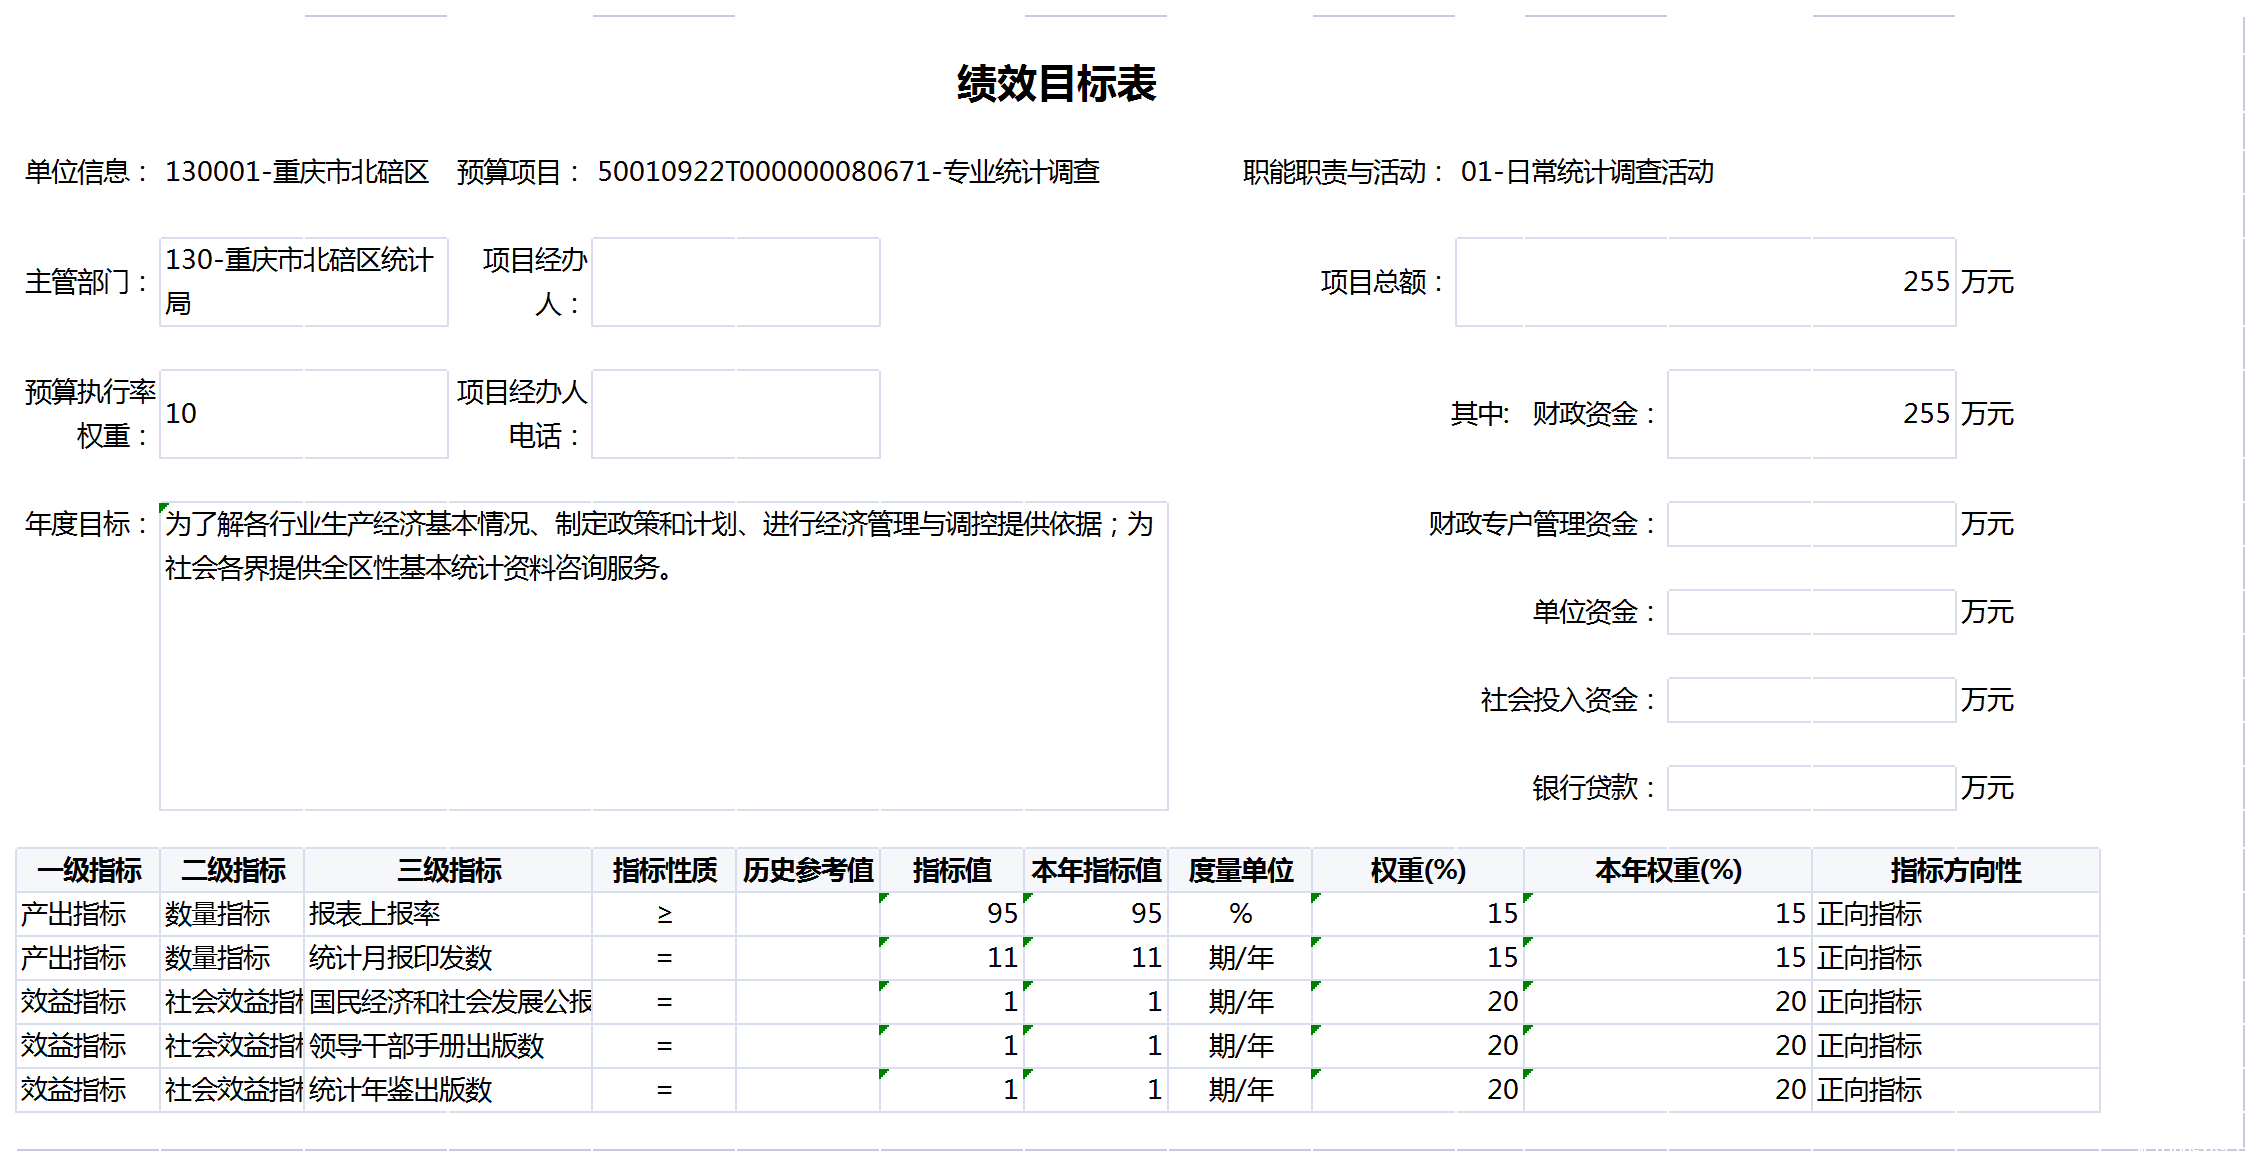Click 正向指标 in 统计年鉴出版数 row
The width and height of the screenshot is (2260, 1166).
(x=1956, y=1090)
